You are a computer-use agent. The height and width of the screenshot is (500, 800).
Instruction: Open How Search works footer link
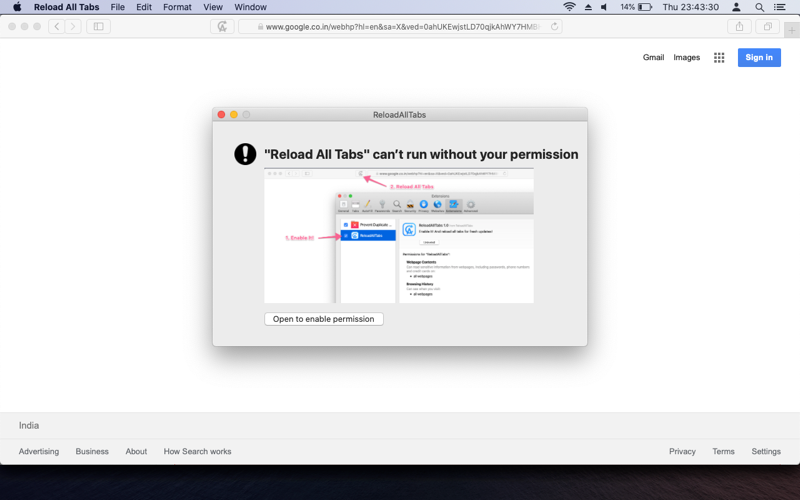[197, 452]
